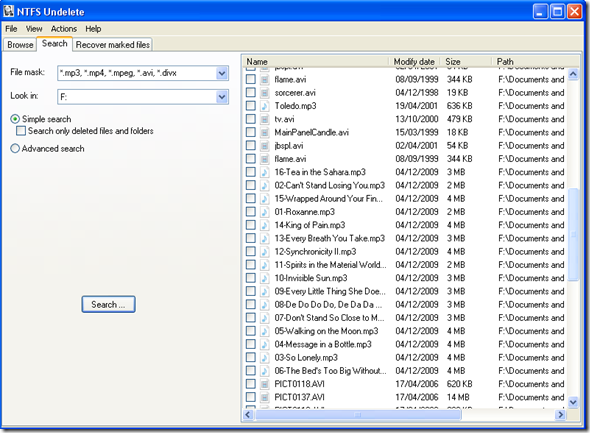Enable Search only deleted files and folders

pyautogui.click(x=21, y=131)
